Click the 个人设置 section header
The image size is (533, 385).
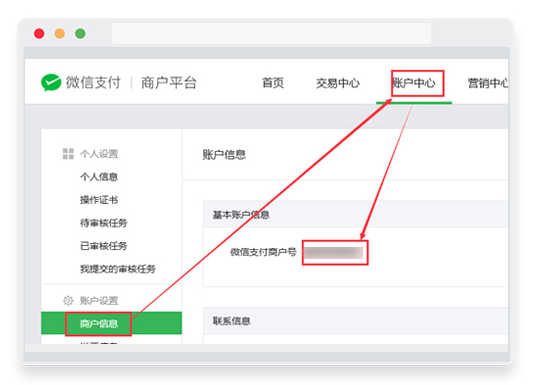click(x=99, y=154)
